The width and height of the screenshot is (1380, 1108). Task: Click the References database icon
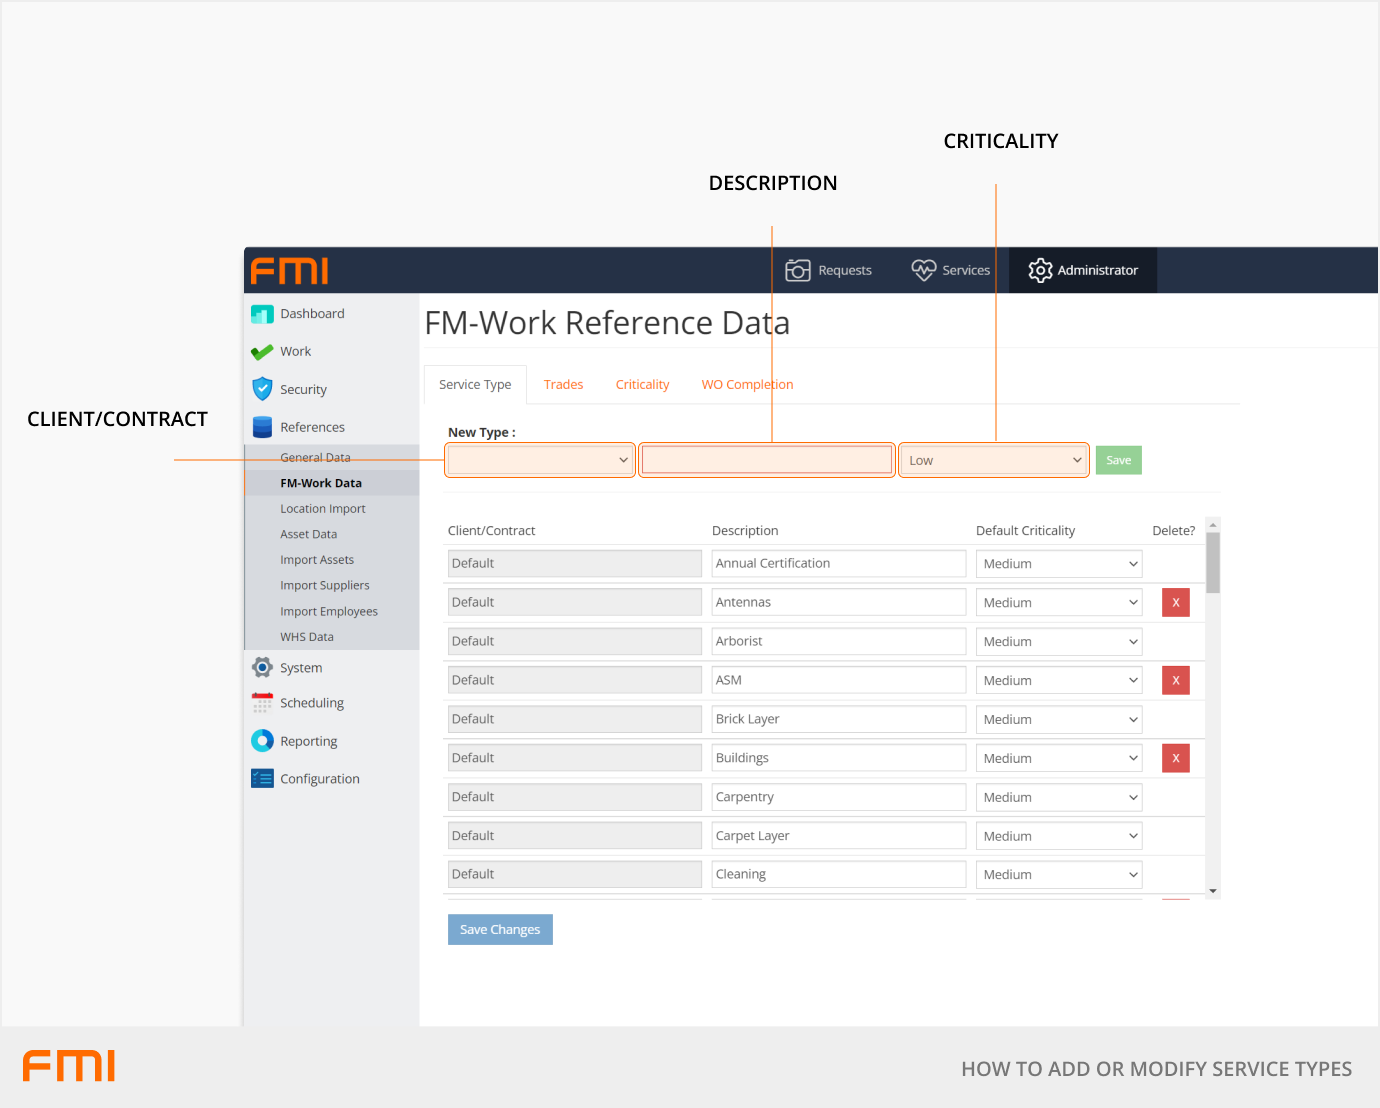[262, 427]
